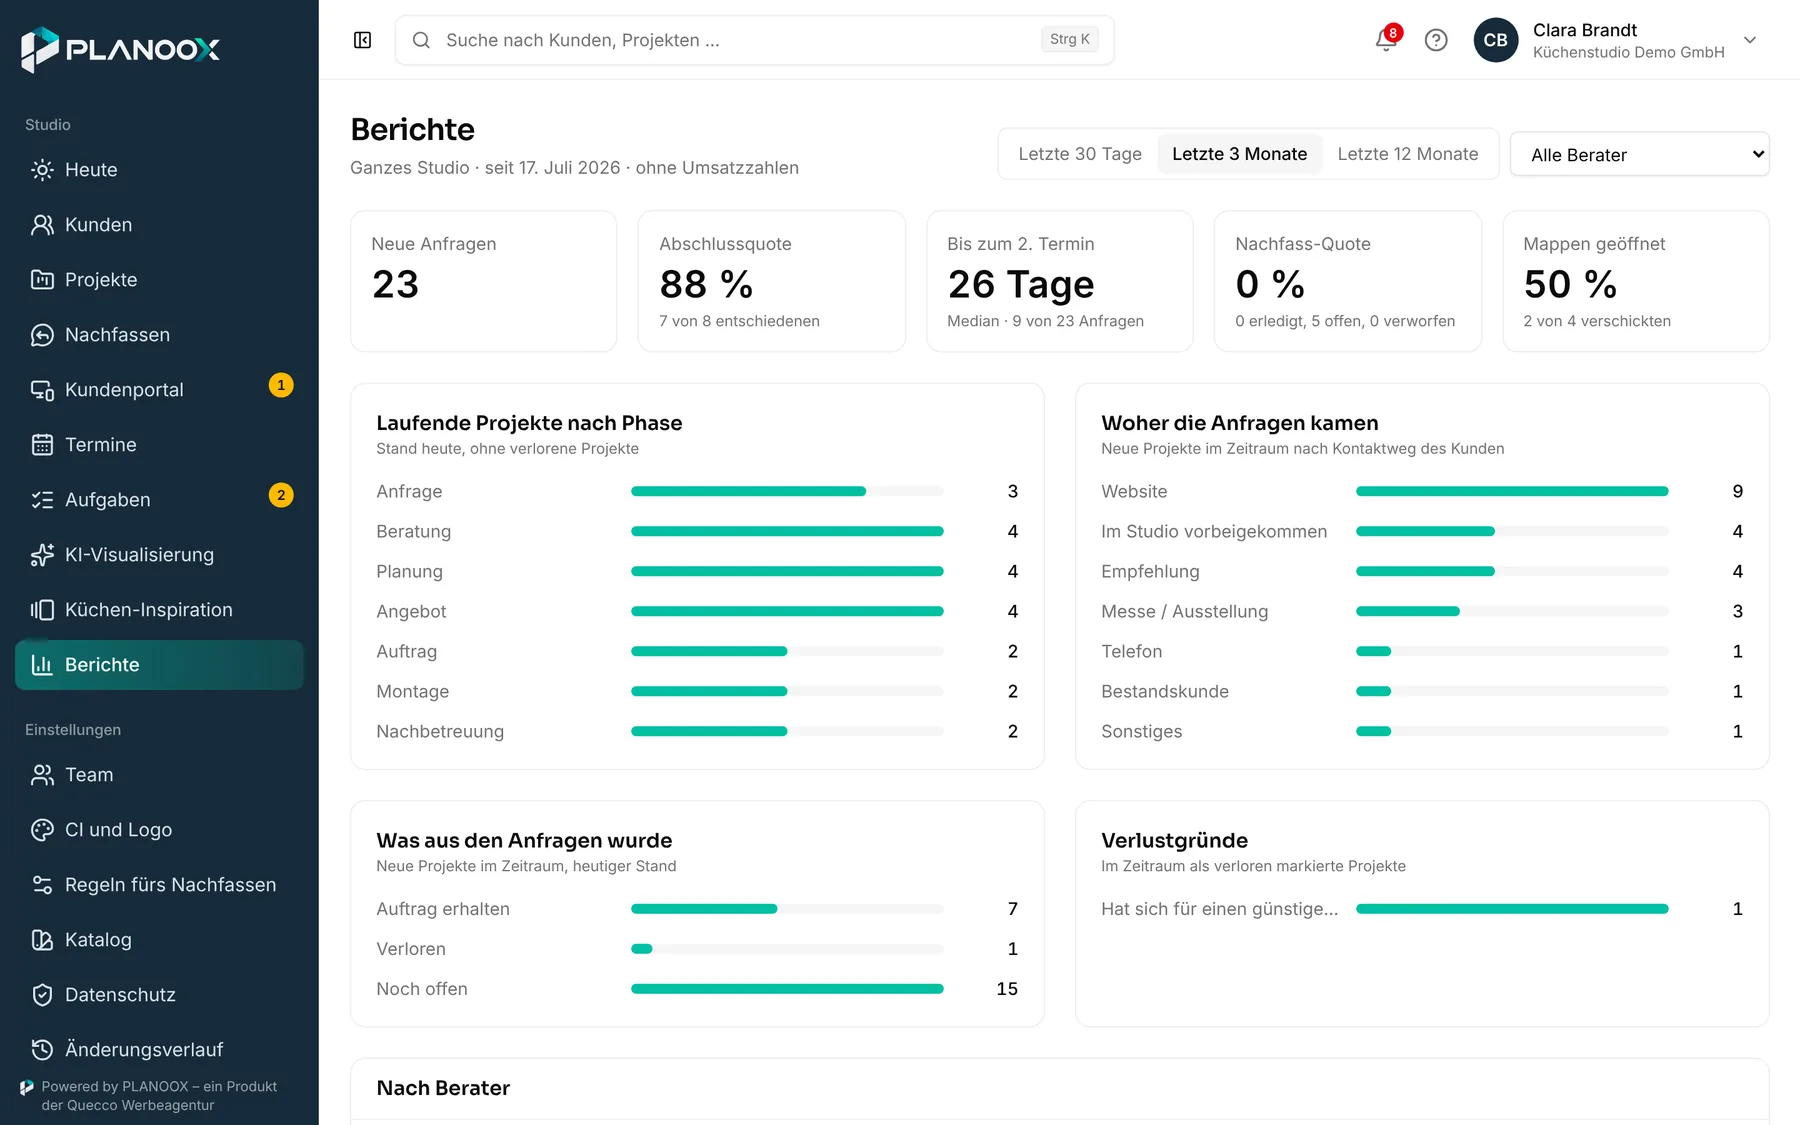Image resolution: width=1800 pixels, height=1125 pixels.
Task: Select the Letzte 3 Monate tab
Action: tap(1239, 154)
